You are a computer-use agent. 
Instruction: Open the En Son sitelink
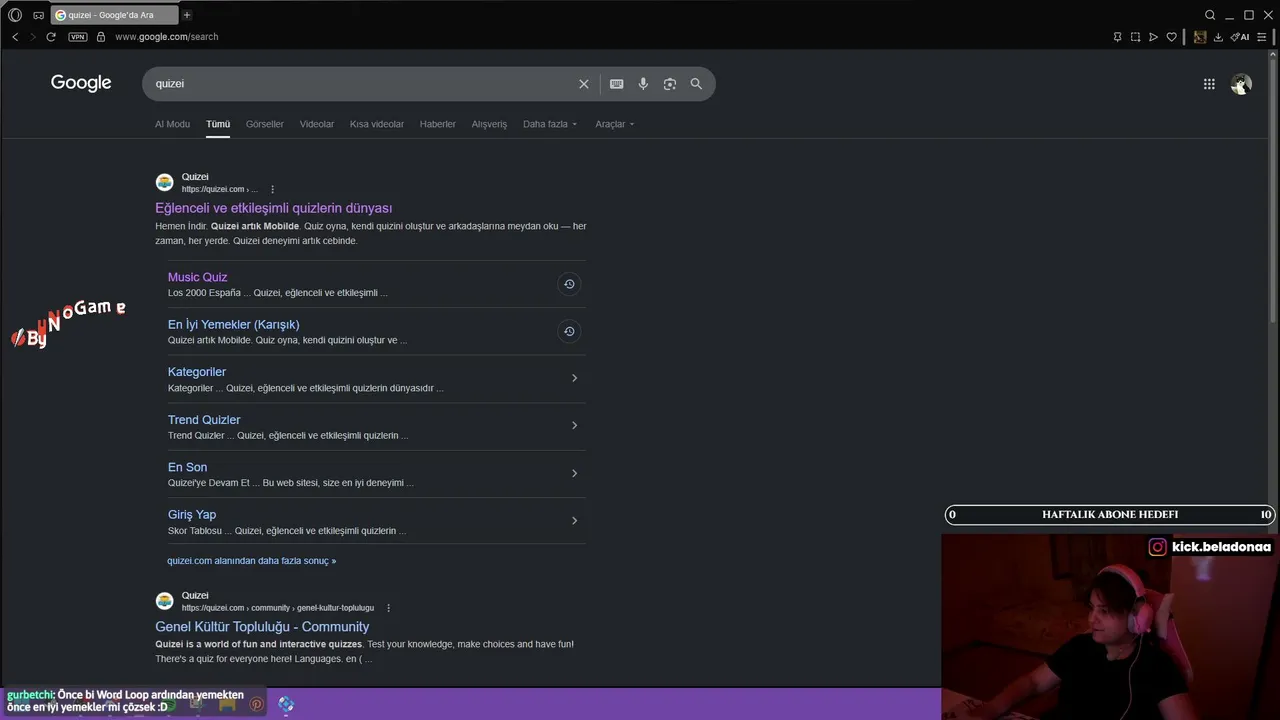pyautogui.click(x=188, y=467)
